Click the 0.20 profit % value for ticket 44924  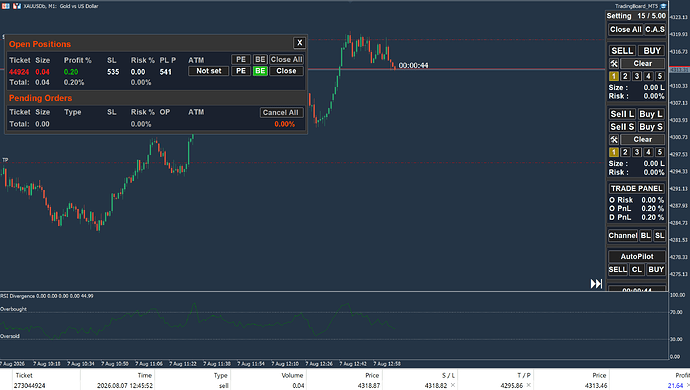71,72
